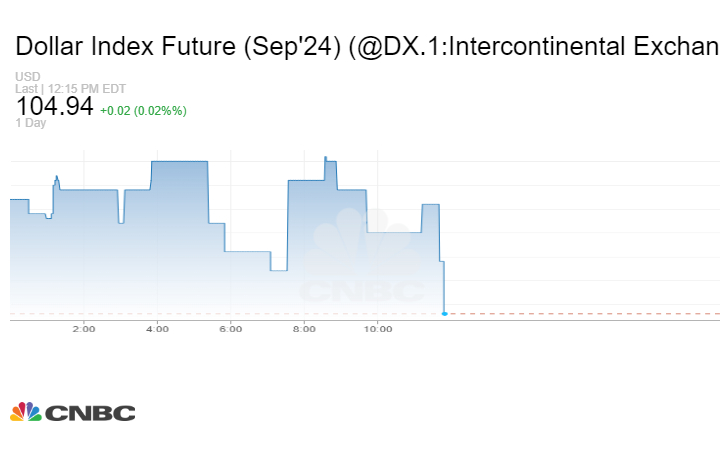Image resolution: width=720 pixels, height=450 pixels.
Task: Click the CNBC peacock icon at bottom left
Action: [x=25, y=412]
